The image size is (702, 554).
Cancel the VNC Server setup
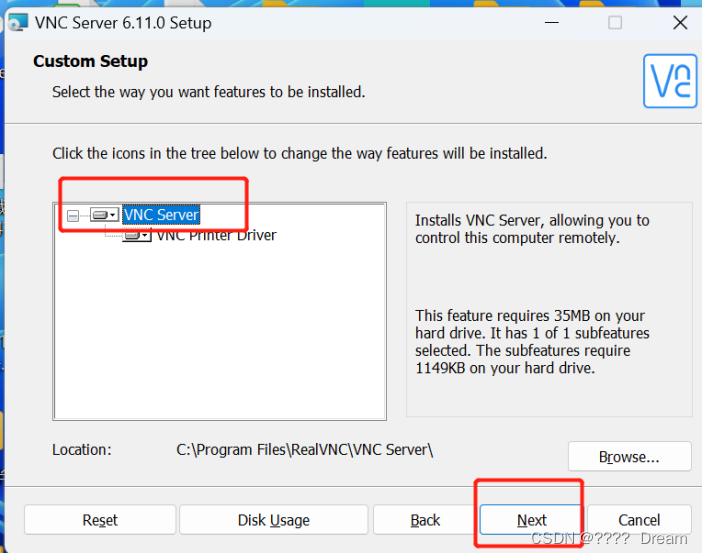click(x=639, y=520)
